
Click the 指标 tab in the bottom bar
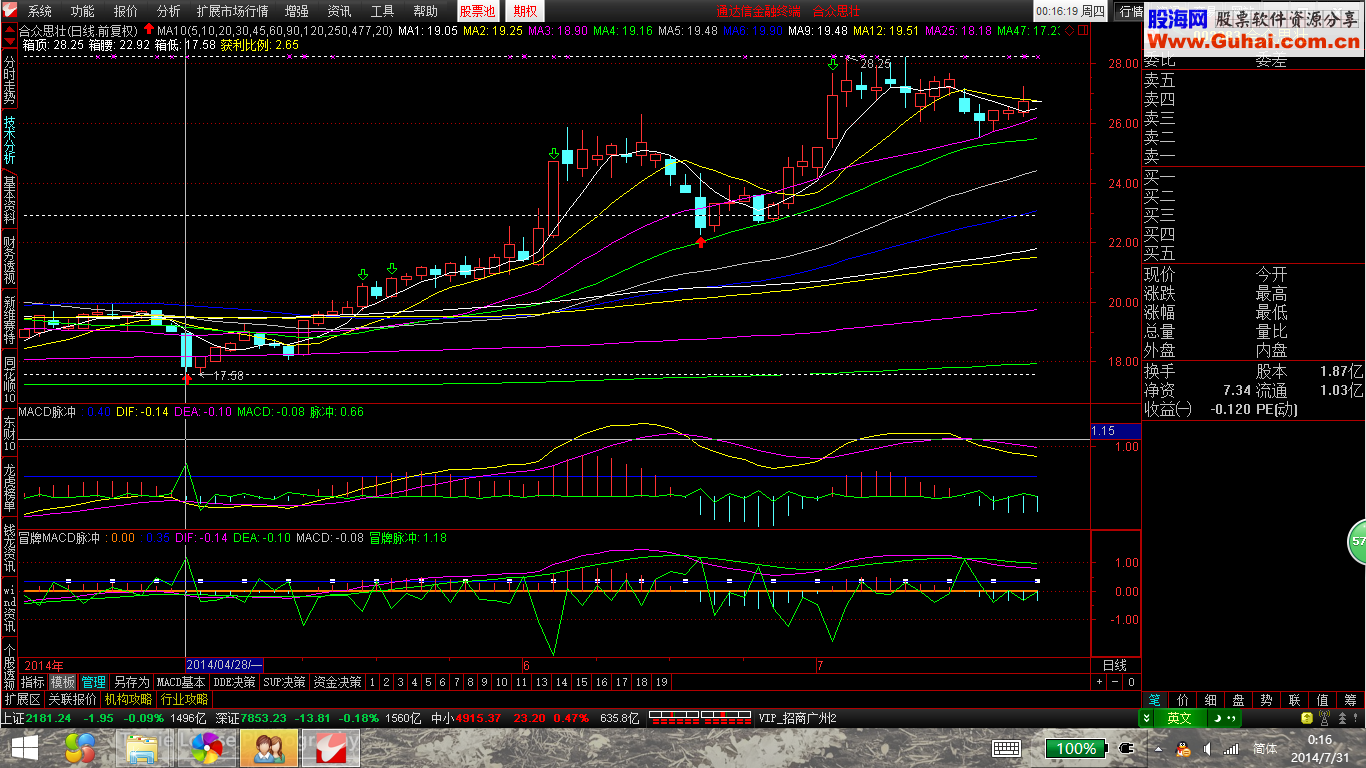(33, 682)
